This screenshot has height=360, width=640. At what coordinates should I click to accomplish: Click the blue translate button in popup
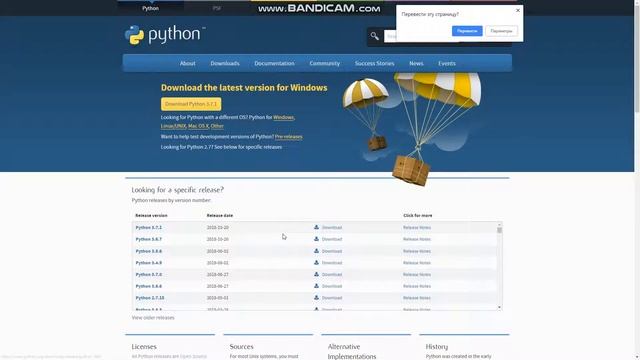point(467,31)
